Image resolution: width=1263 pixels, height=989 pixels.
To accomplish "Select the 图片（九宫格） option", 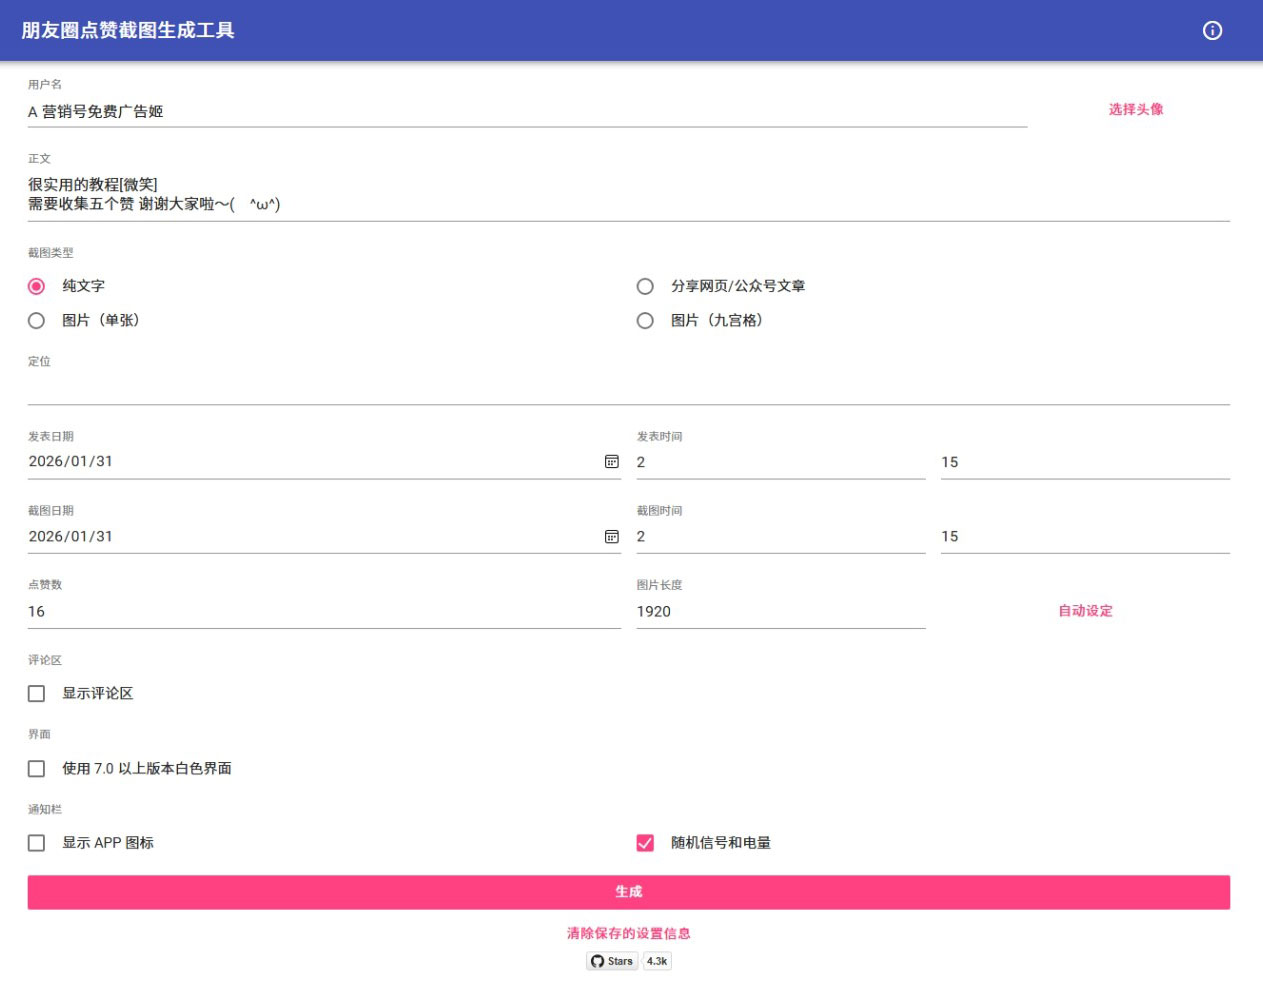I will point(644,320).
